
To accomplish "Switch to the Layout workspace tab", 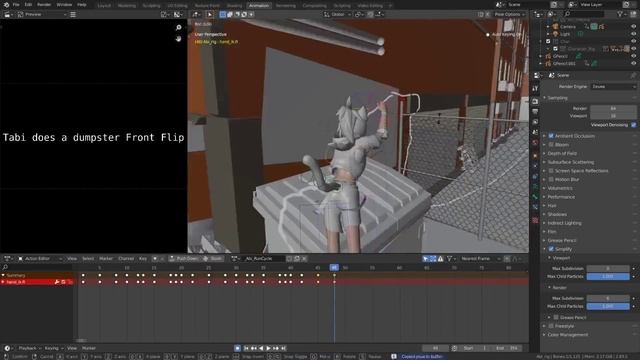I will (104, 6).
